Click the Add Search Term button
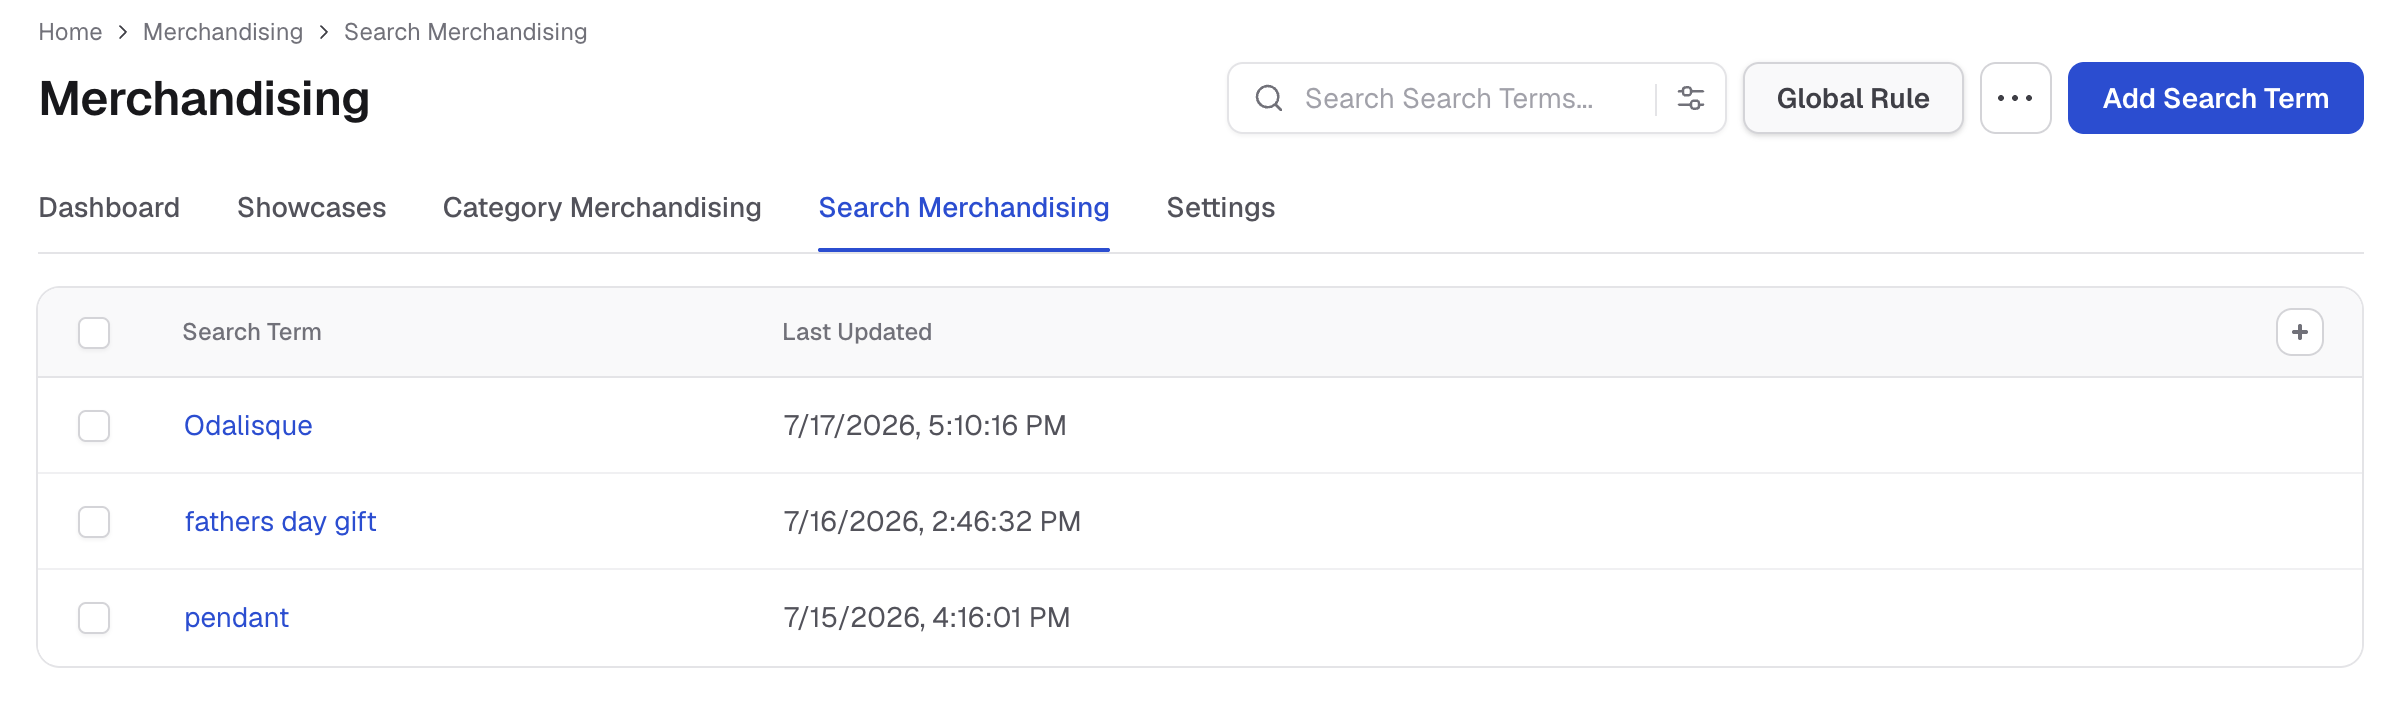 (2215, 98)
